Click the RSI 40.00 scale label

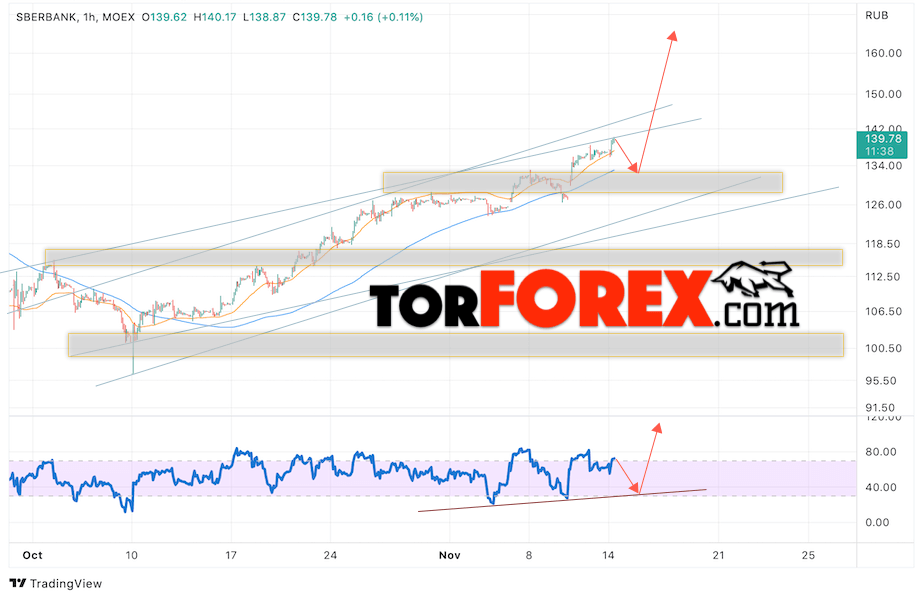[881, 487]
